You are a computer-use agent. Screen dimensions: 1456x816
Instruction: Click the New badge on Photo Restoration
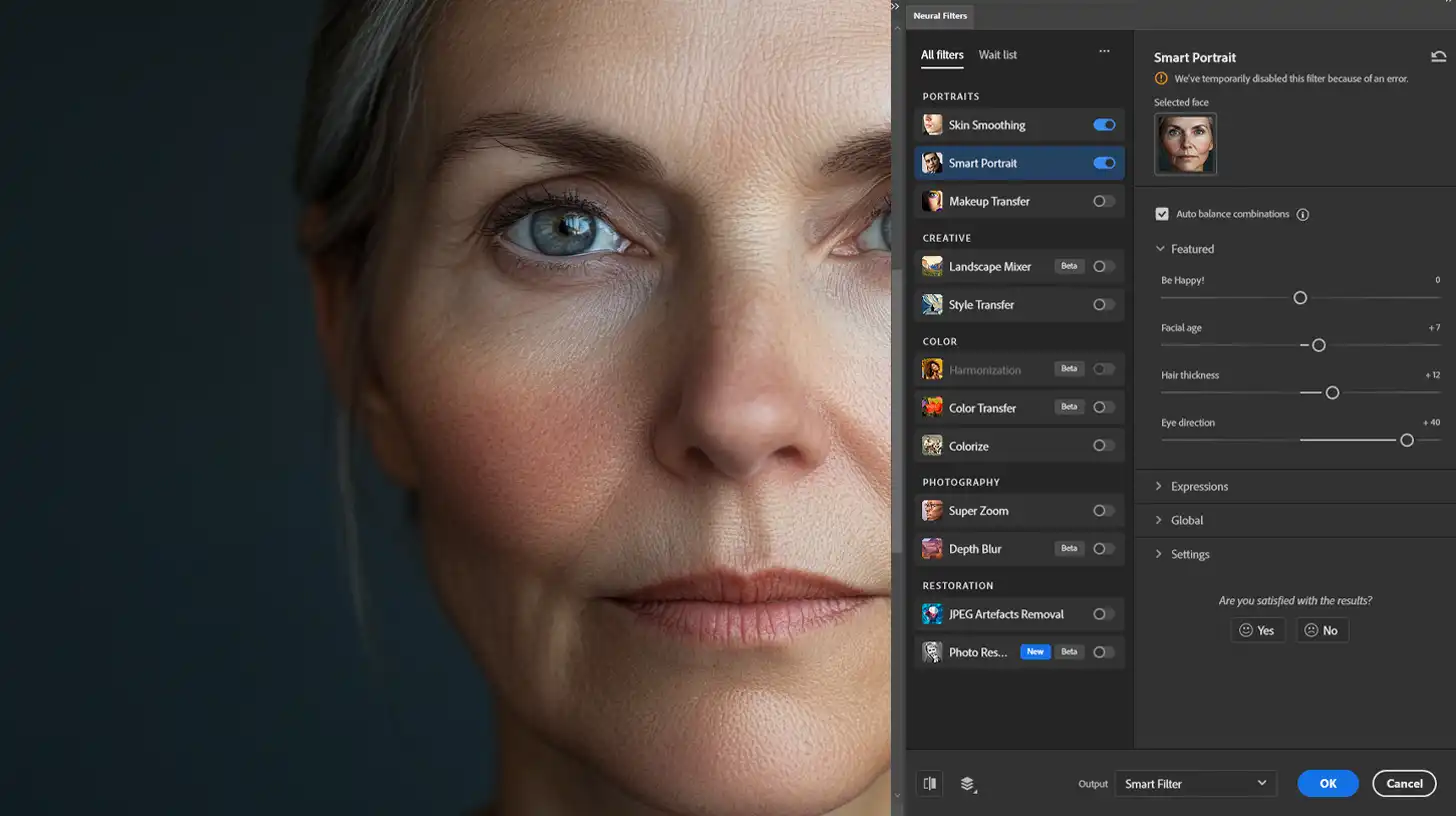coord(1035,652)
